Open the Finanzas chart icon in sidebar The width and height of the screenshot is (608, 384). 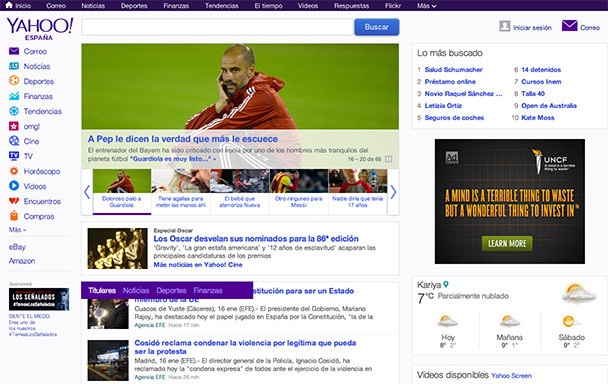(14, 96)
